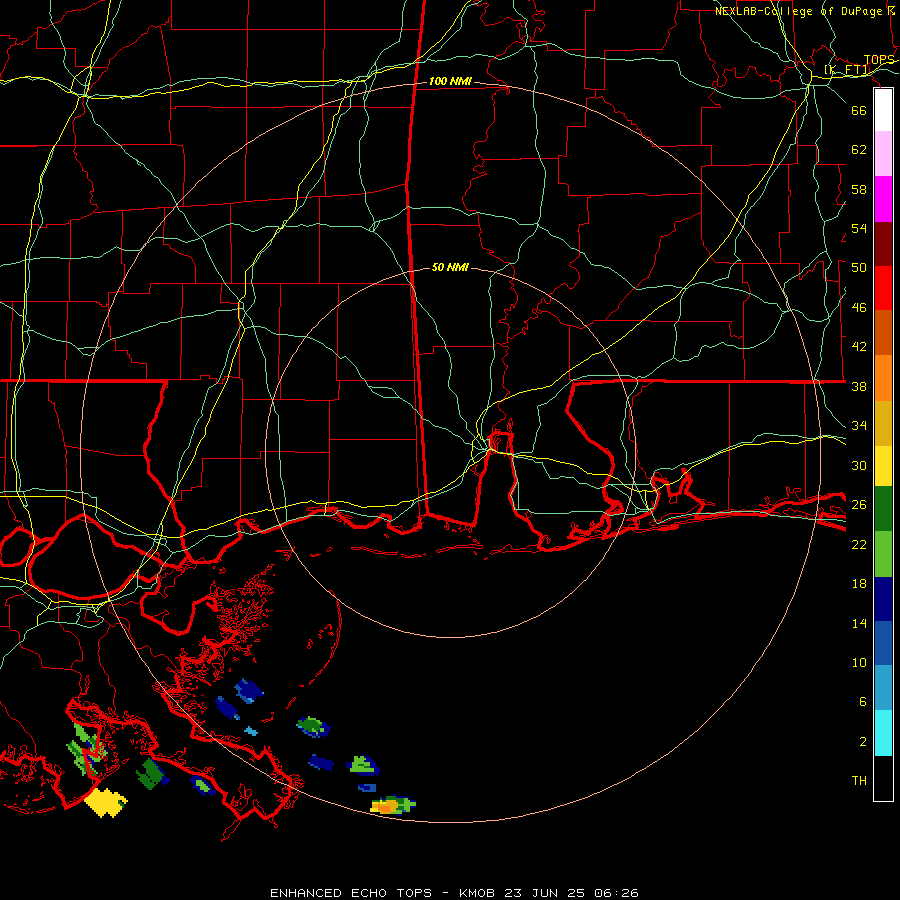Viewport: 900px width, 900px height.
Task: Select the navy blue legend swatch
Action: click(x=883, y=599)
